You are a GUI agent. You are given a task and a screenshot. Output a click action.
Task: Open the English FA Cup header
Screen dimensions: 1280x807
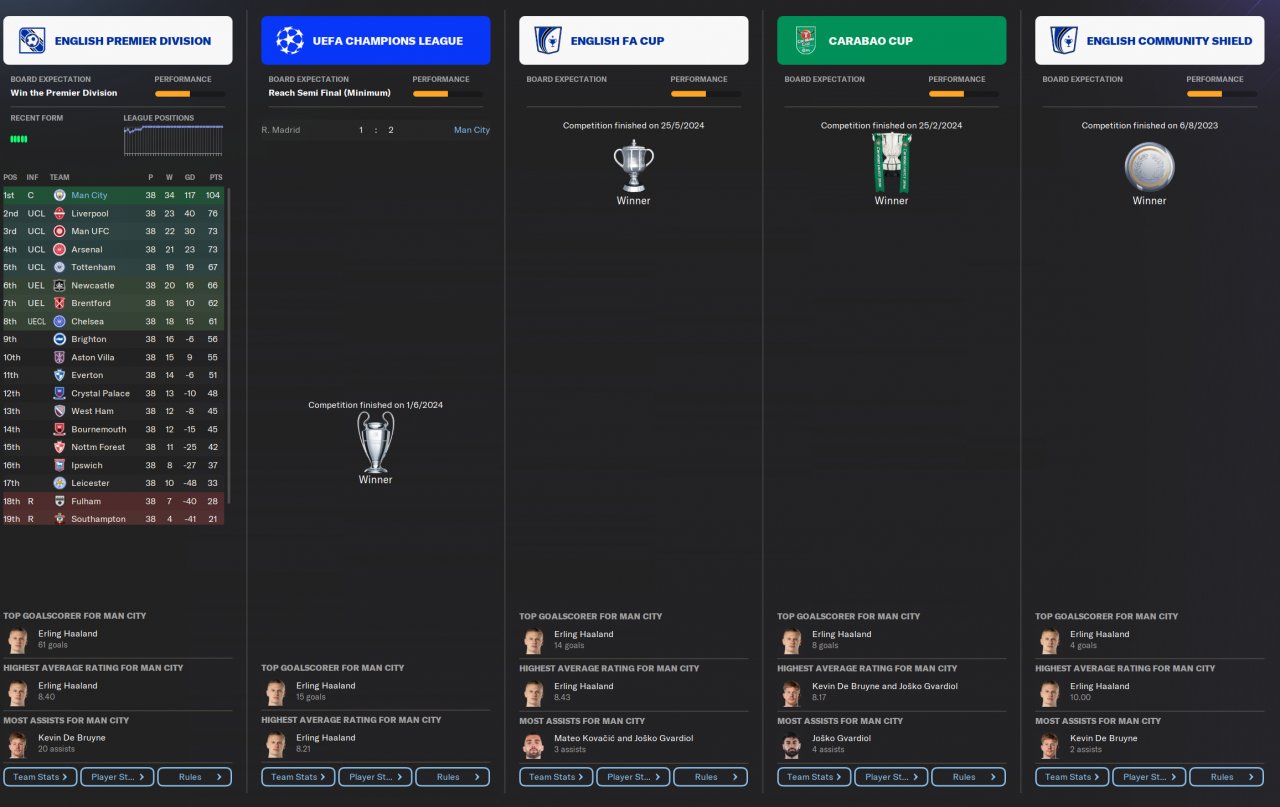(x=633, y=40)
